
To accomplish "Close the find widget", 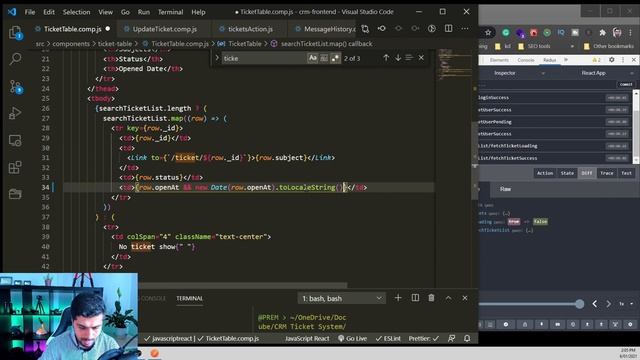I will [421, 58].
